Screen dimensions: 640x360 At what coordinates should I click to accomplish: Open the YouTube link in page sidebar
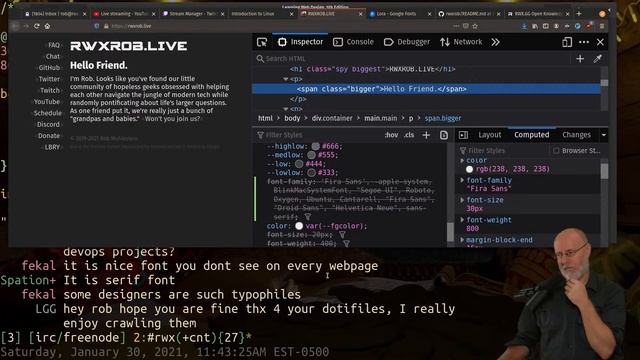pos(47,102)
